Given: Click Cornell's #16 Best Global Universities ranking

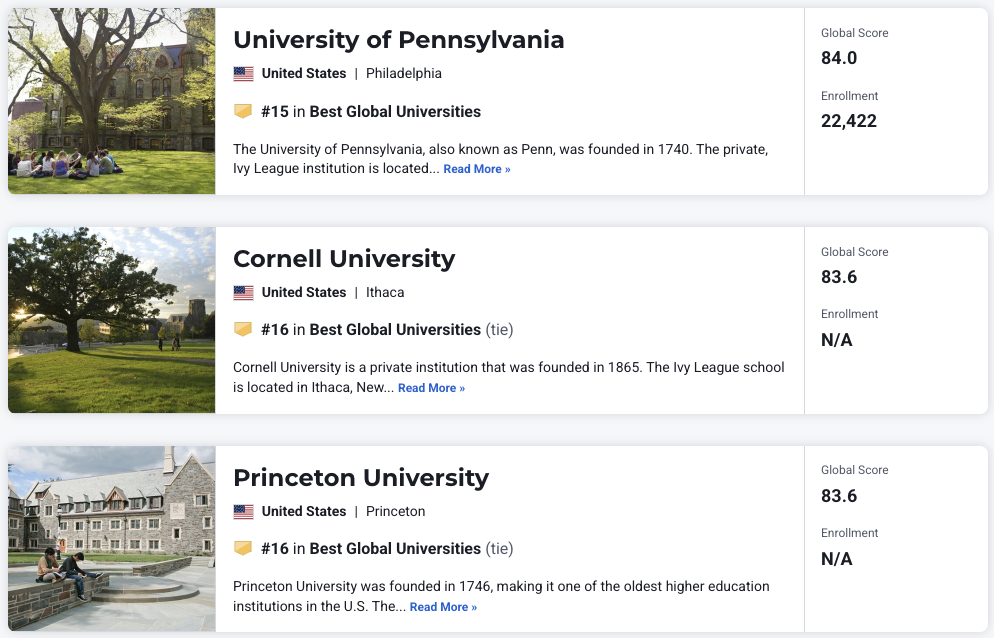Looking at the screenshot, I should [x=371, y=330].
